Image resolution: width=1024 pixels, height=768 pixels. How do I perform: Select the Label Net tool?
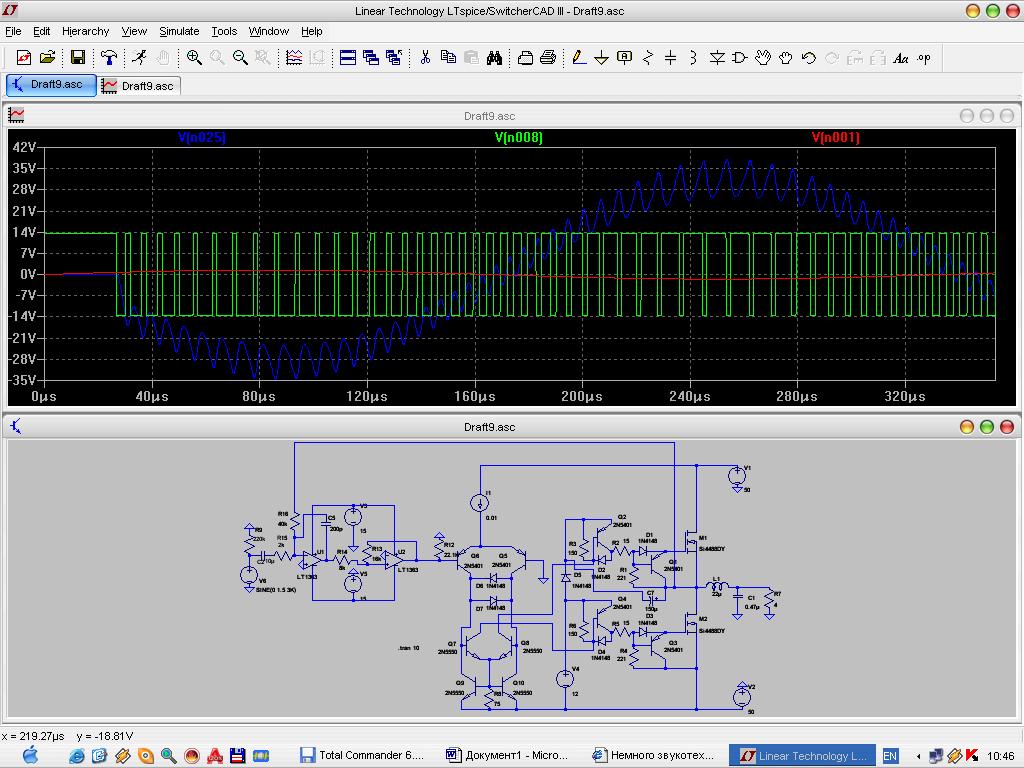[x=624, y=58]
